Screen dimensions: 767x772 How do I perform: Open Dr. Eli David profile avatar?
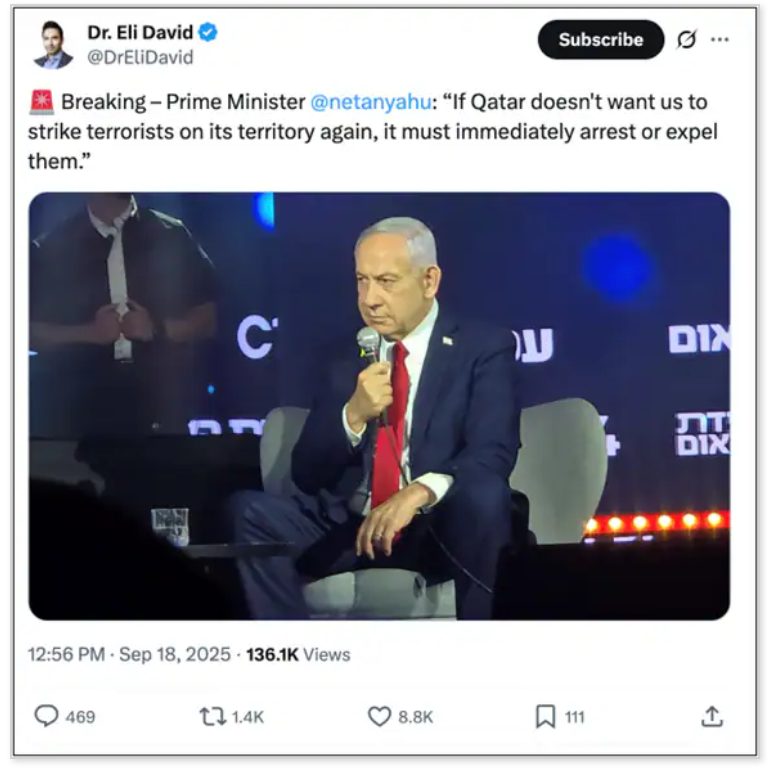click(53, 44)
